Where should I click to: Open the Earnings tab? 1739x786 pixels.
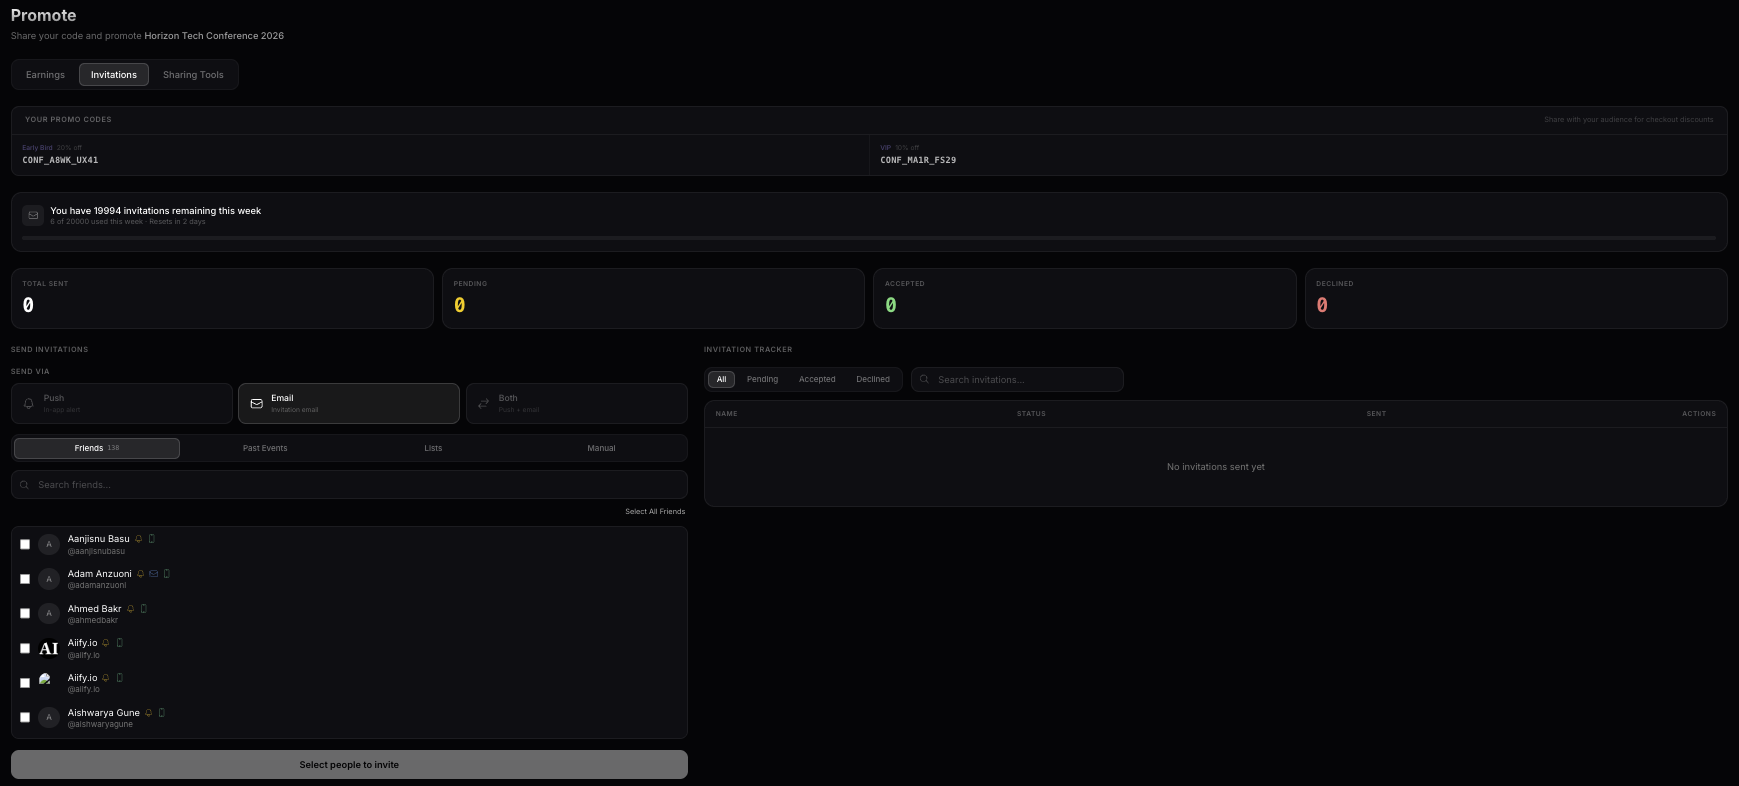45,75
